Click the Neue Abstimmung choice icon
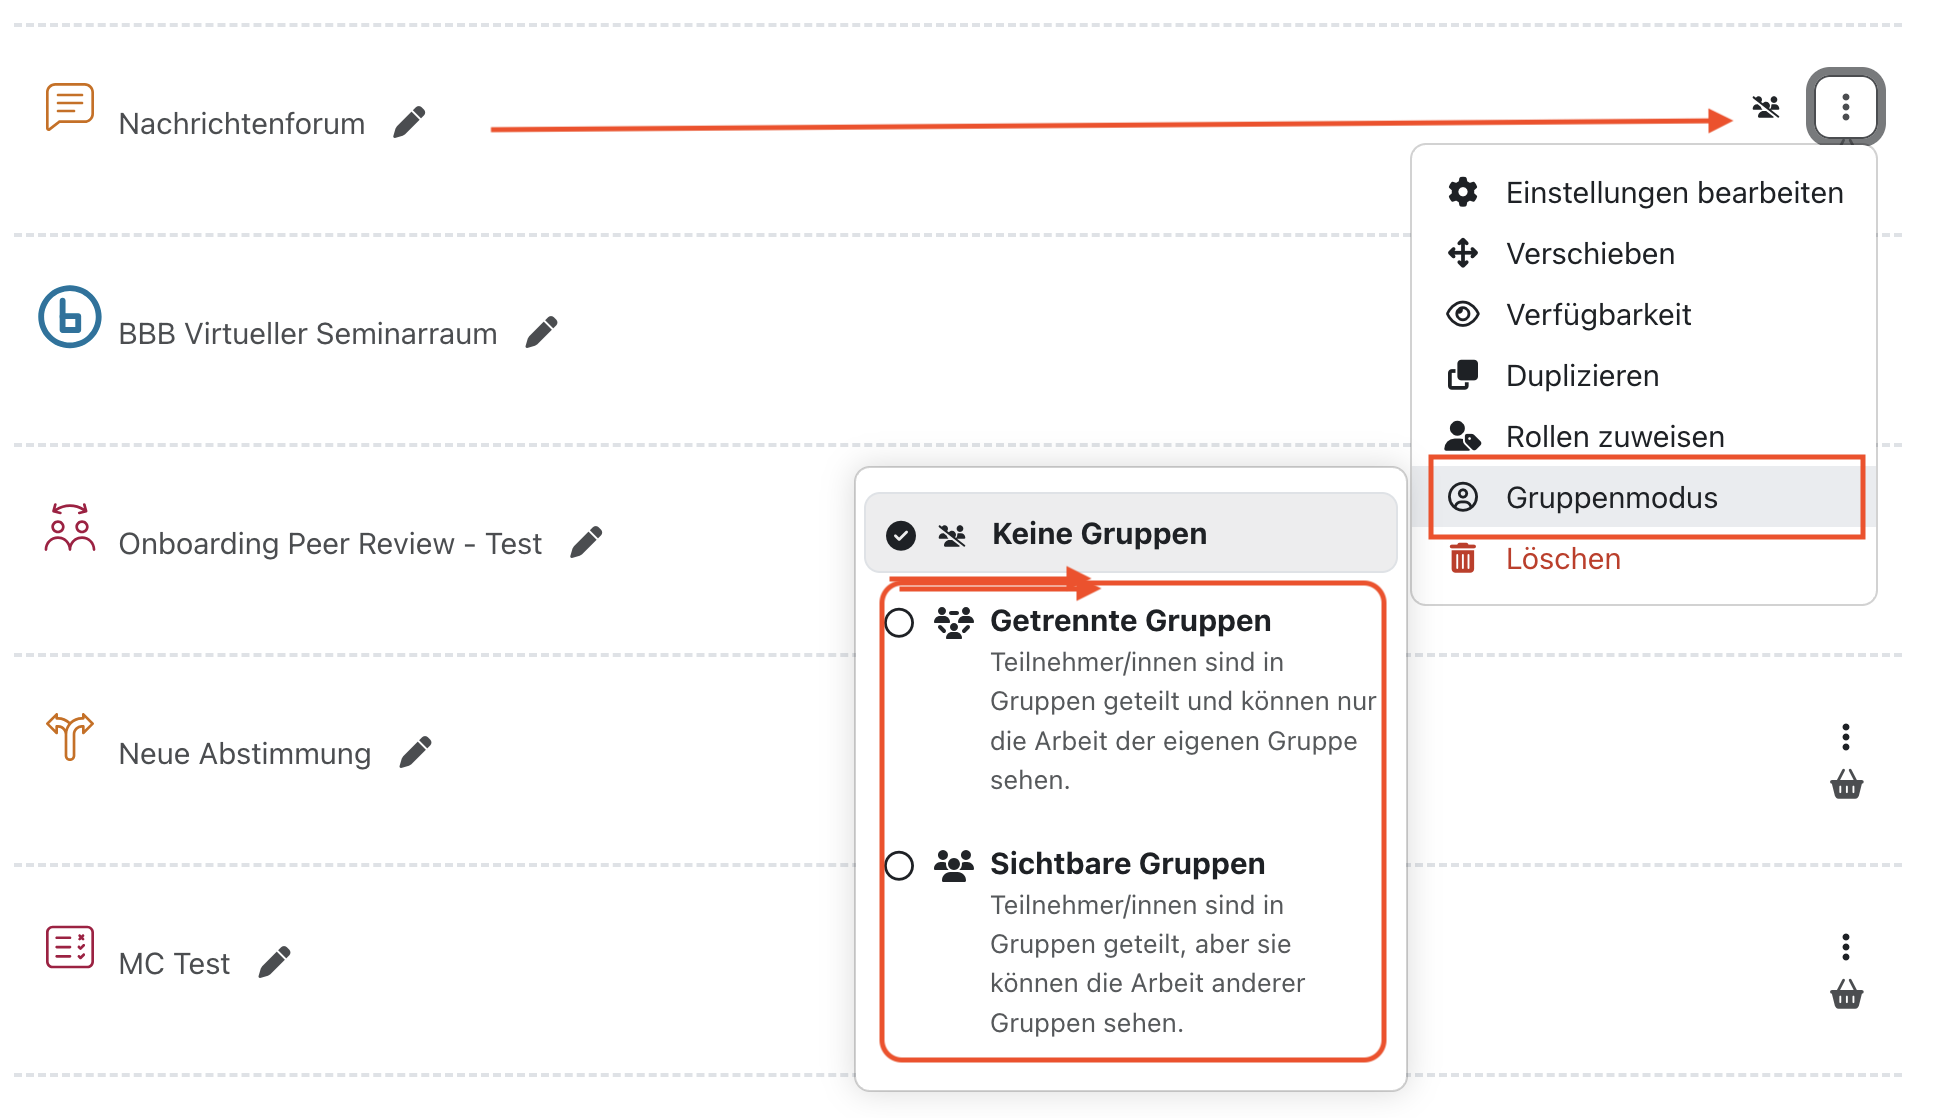The height and width of the screenshot is (1118, 1942). pos(69,737)
